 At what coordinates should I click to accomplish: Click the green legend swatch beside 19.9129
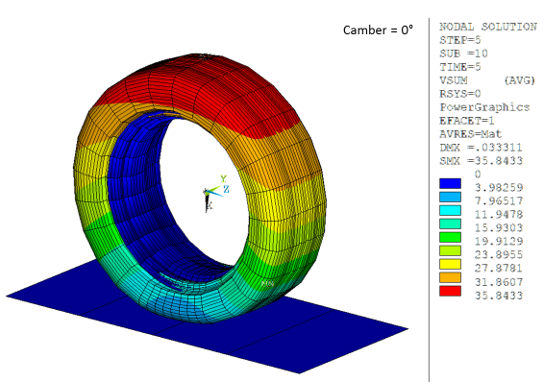click(x=450, y=237)
